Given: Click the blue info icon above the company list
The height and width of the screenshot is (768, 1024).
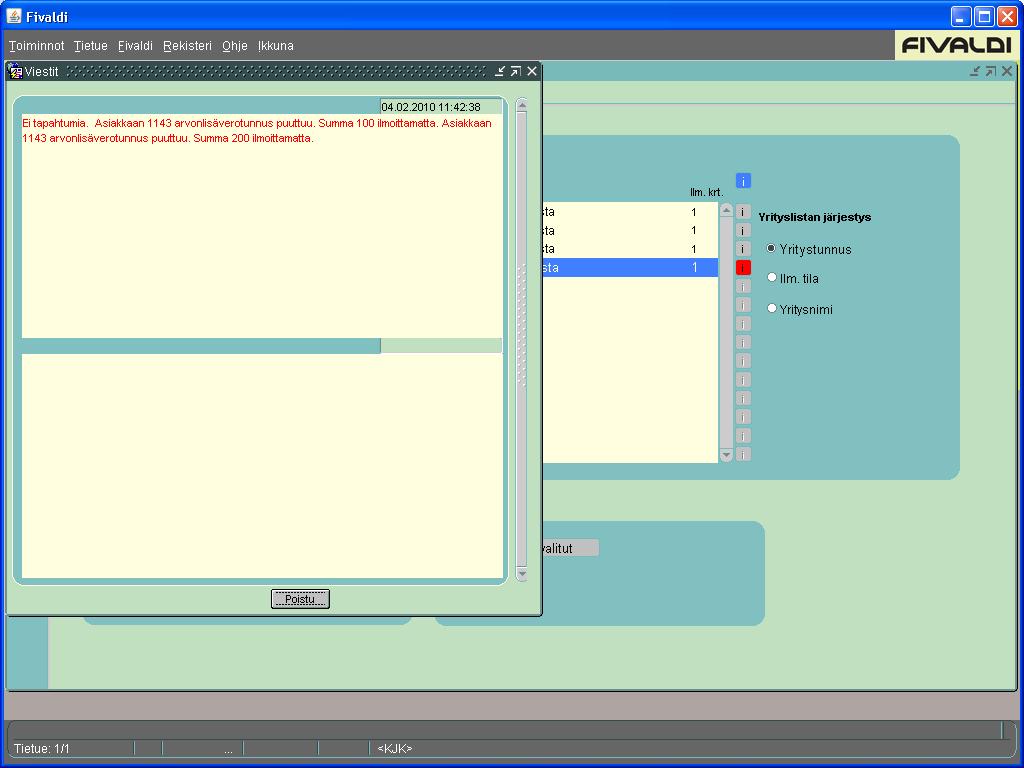Looking at the screenshot, I should point(743,181).
